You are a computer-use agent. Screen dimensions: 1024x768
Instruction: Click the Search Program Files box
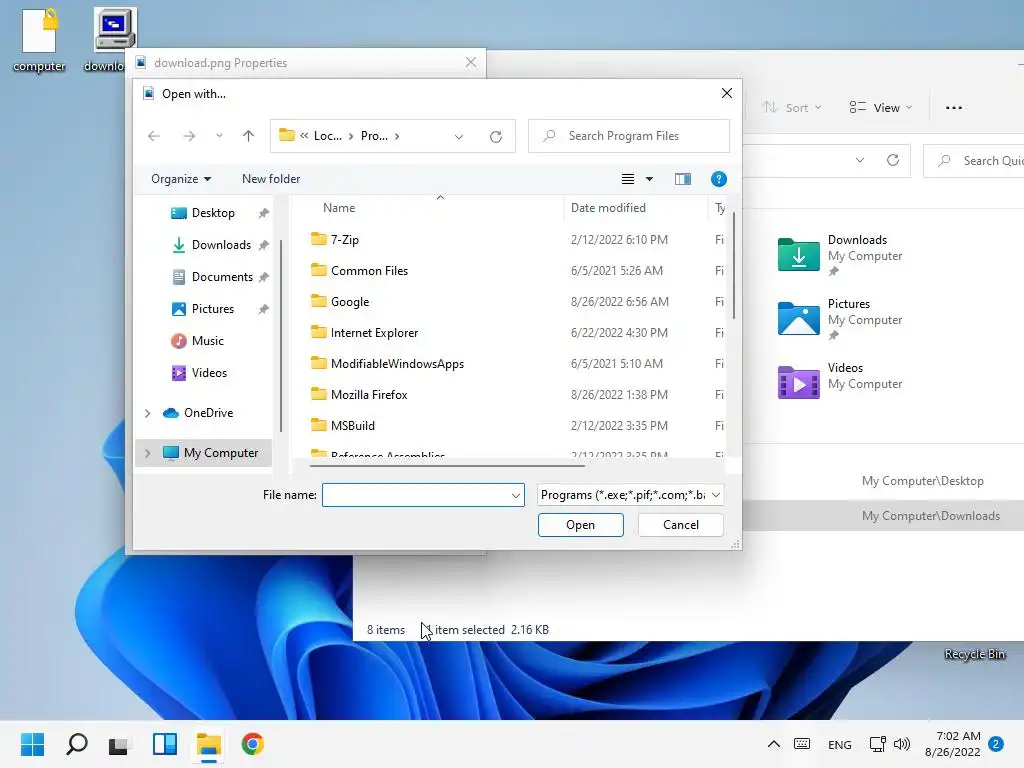(x=628, y=136)
